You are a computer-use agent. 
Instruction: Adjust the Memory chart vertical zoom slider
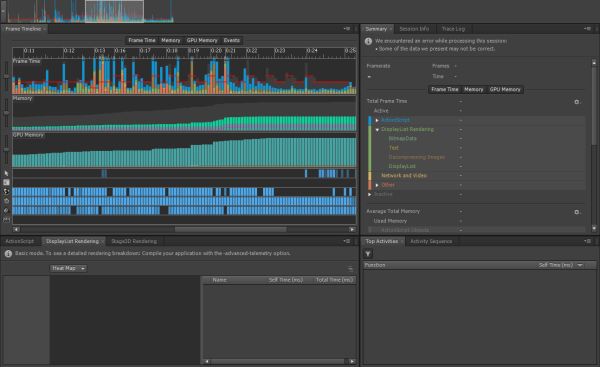(6, 113)
